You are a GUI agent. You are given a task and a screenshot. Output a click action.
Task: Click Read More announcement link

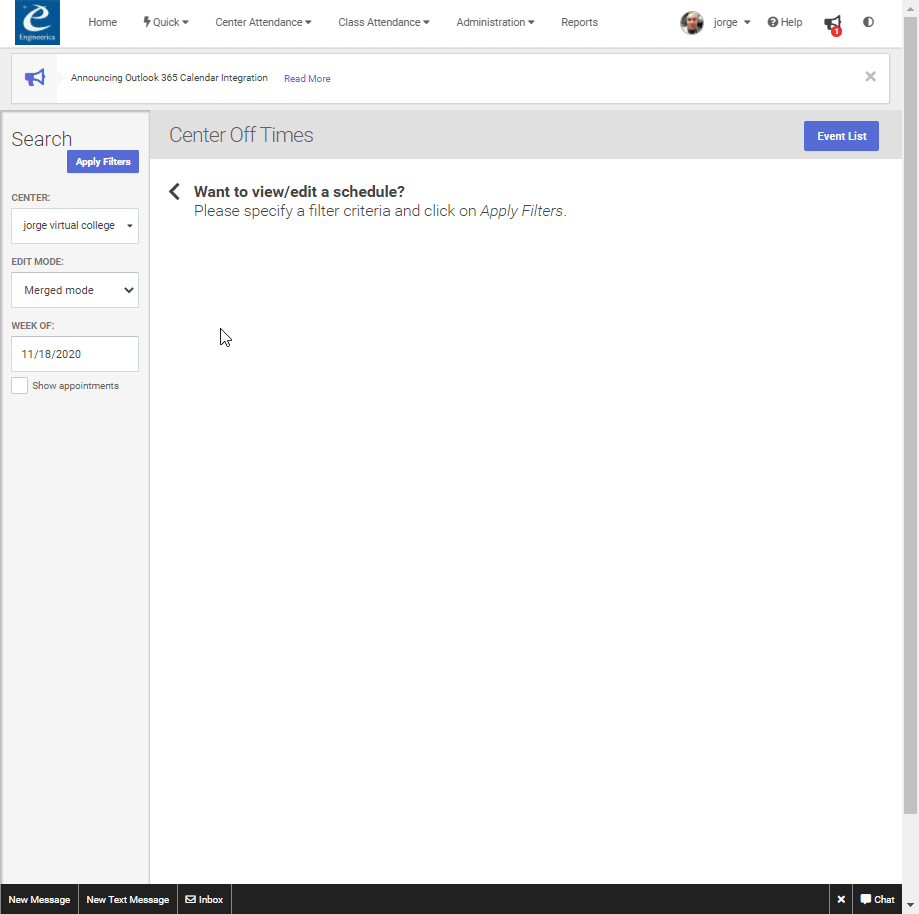tap(307, 79)
